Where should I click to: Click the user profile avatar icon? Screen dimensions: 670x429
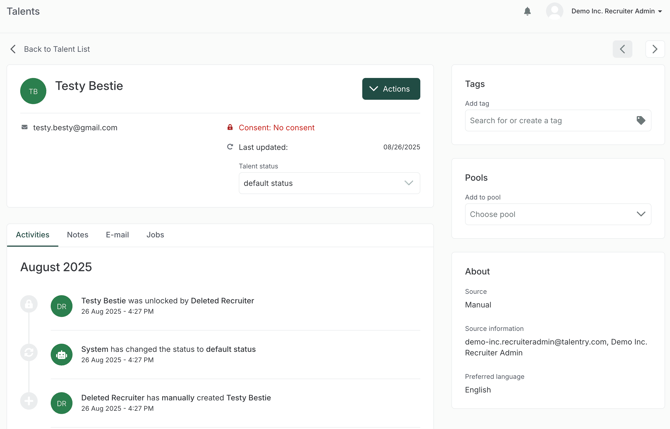(x=554, y=11)
